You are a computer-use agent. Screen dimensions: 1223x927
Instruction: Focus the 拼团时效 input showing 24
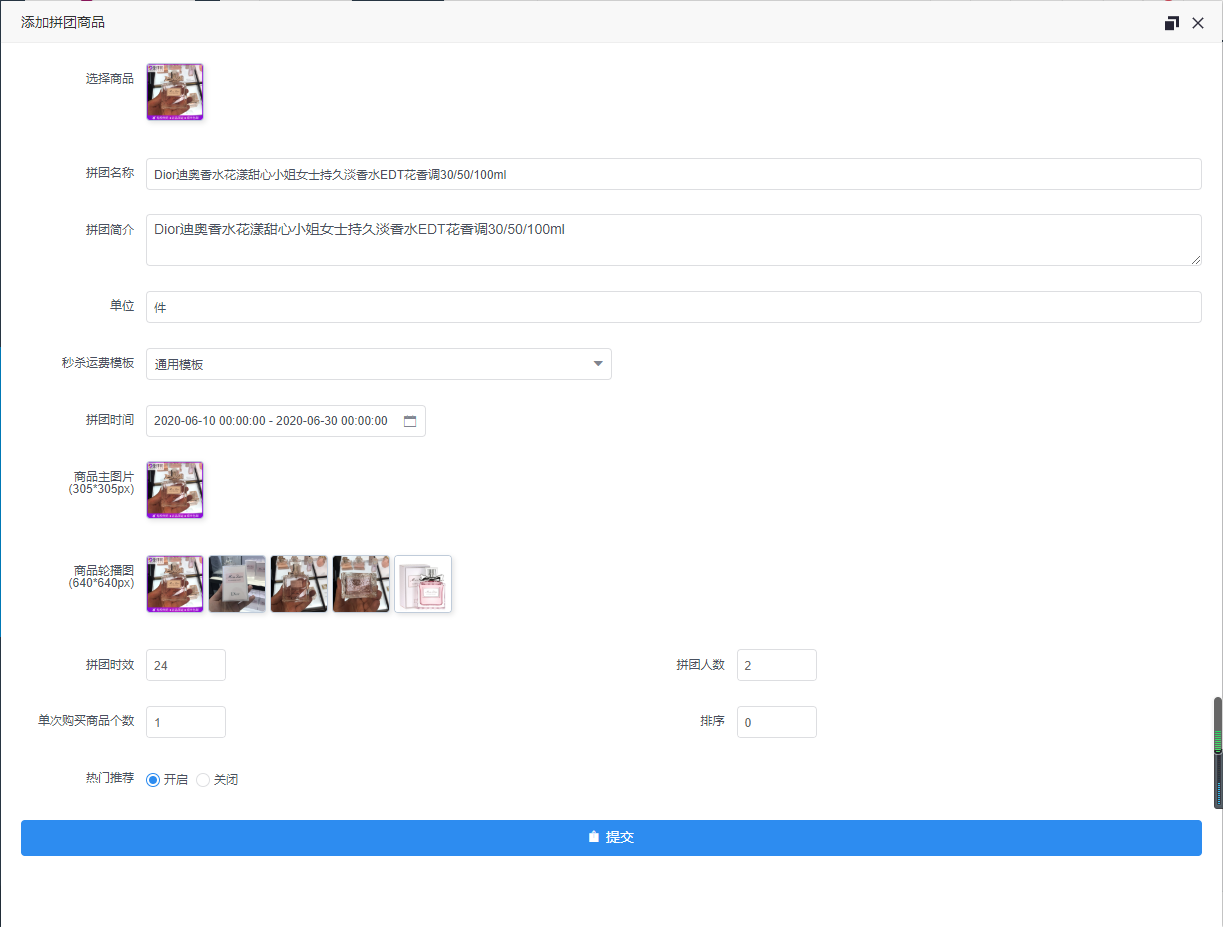186,665
